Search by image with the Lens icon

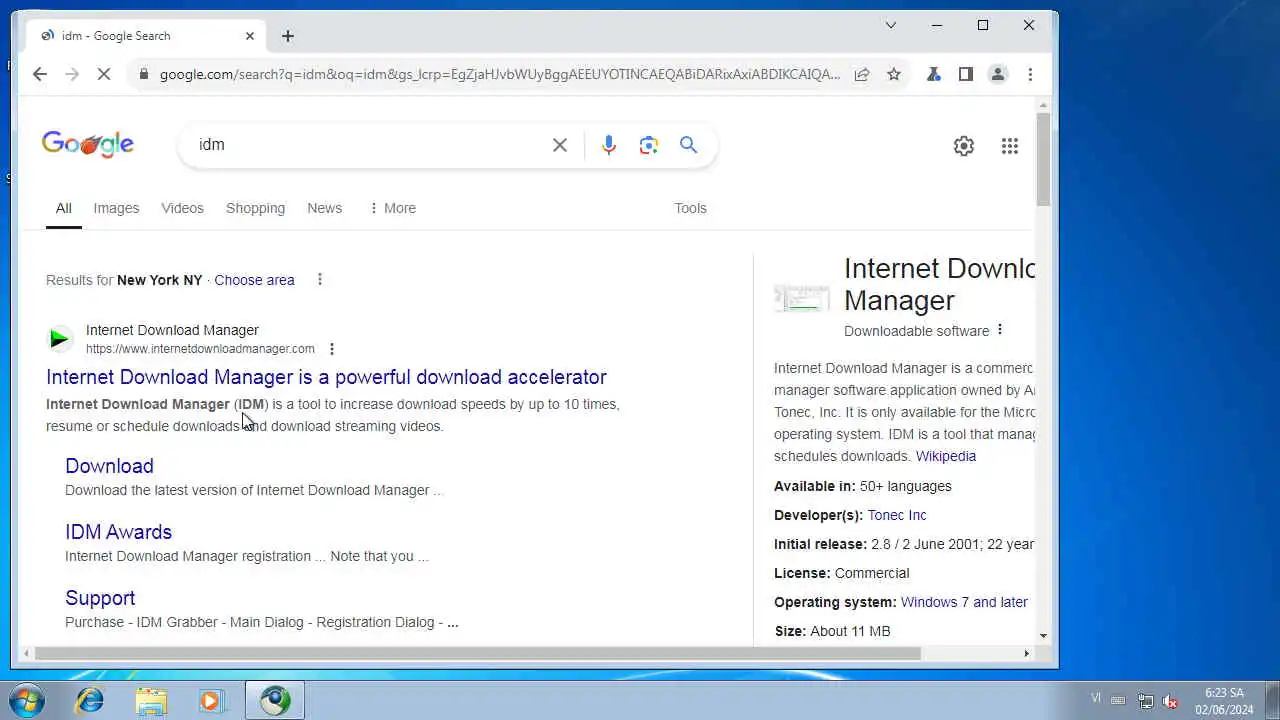649,145
